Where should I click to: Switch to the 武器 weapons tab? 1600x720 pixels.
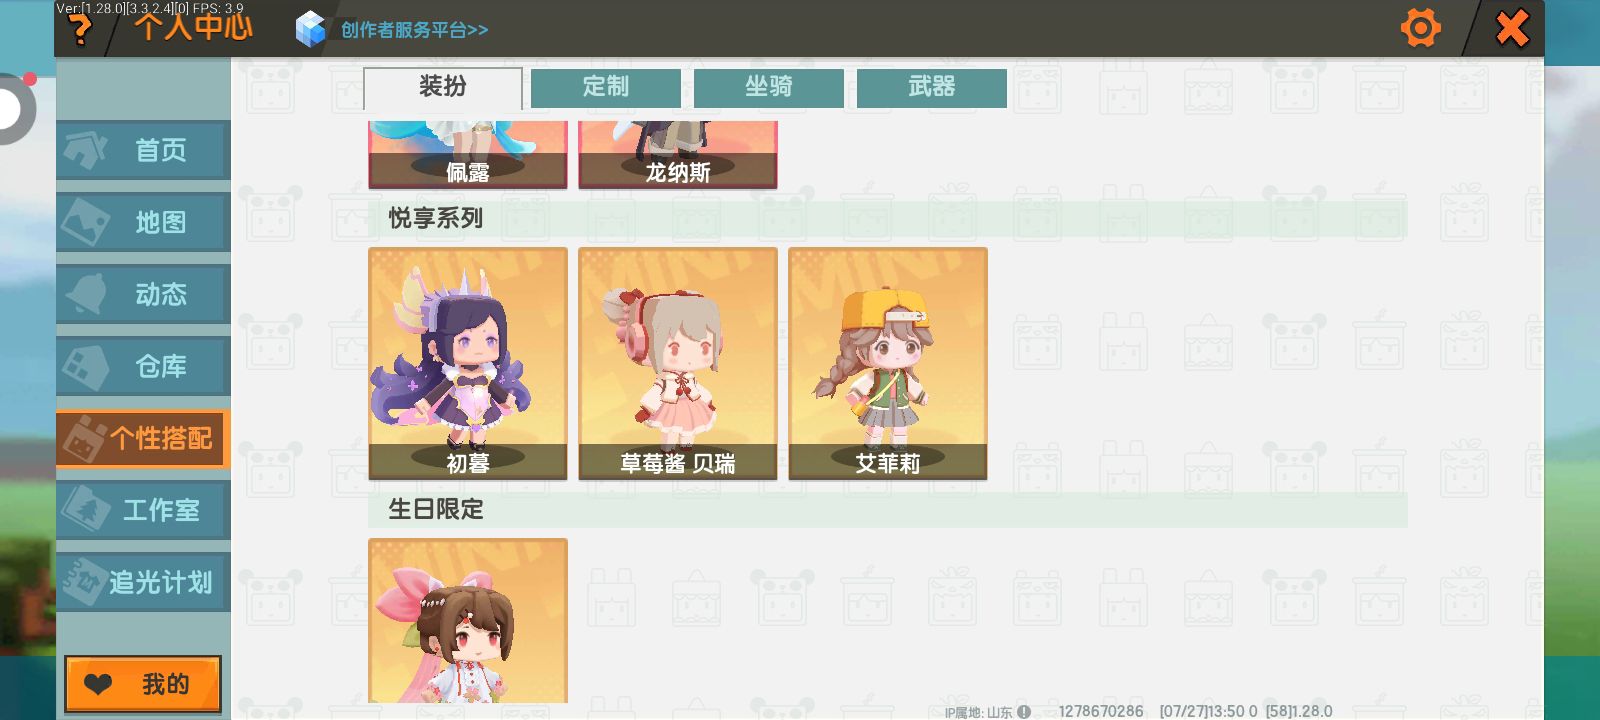(x=932, y=88)
